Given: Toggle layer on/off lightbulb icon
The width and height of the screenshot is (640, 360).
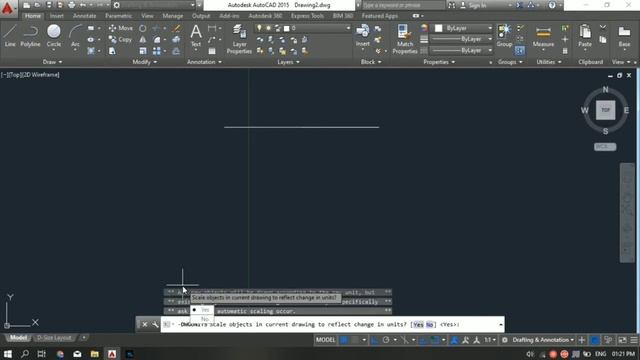Looking at the screenshot, I should [x=259, y=28].
